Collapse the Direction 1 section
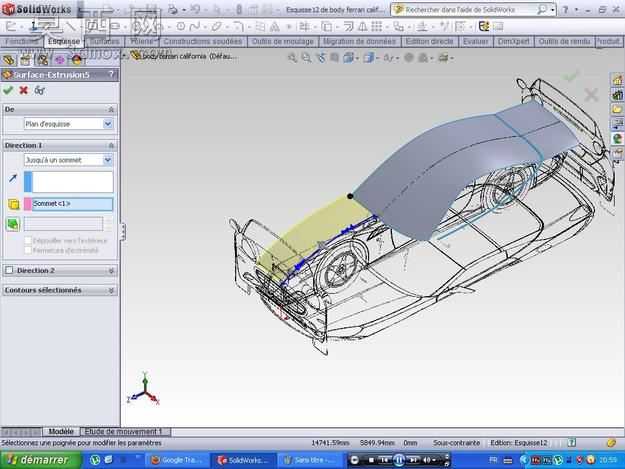625x469 pixels. tap(111, 145)
